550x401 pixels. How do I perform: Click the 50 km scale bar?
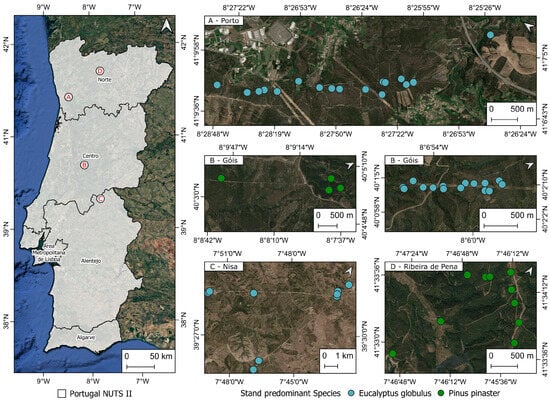click(x=140, y=367)
